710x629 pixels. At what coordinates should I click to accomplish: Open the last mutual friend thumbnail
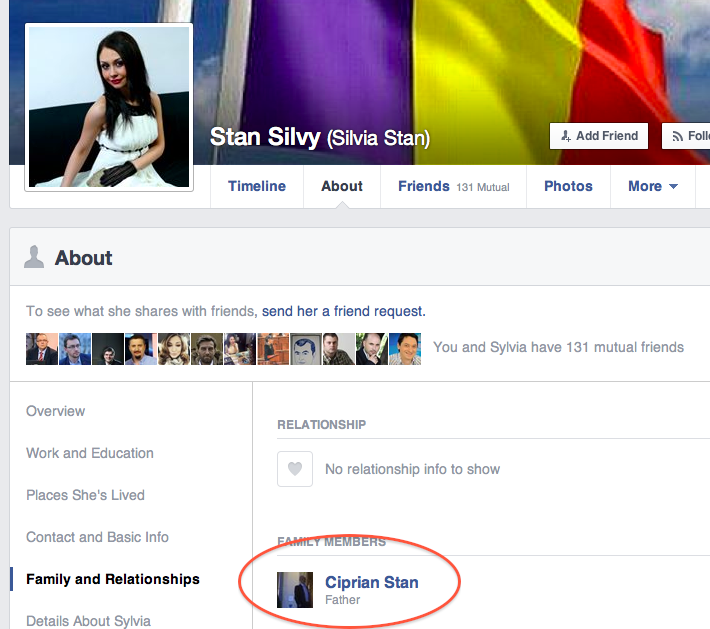pos(404,348)
